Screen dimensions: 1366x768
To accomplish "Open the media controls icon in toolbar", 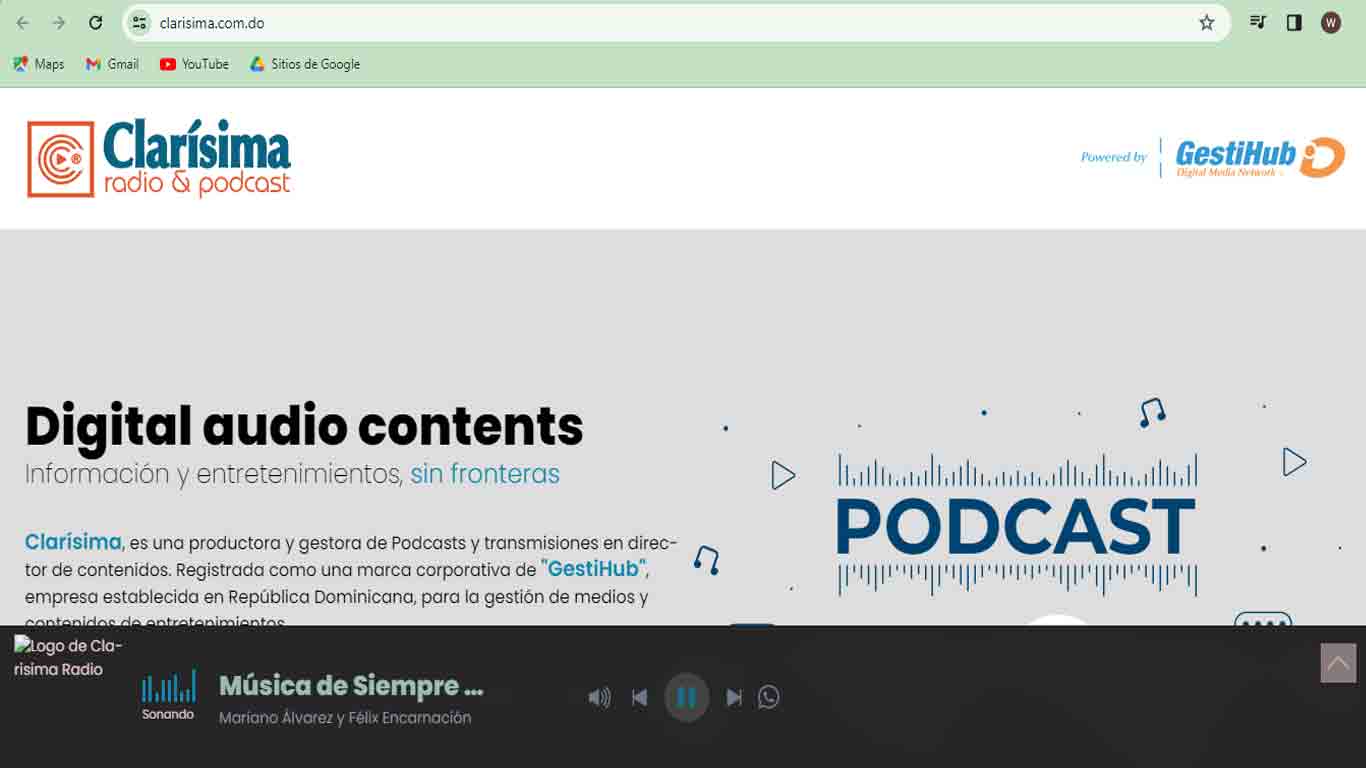I will click(1258, 22).
